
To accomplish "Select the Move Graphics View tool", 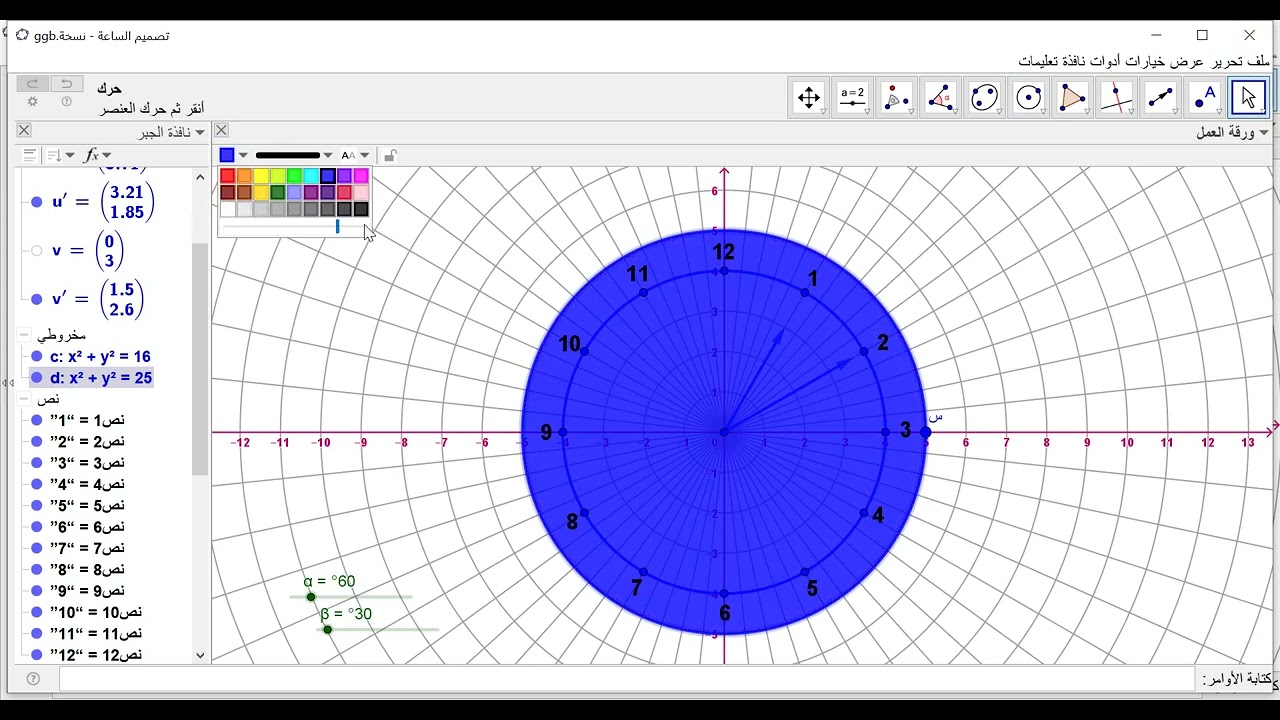I will tap(809, 97).
